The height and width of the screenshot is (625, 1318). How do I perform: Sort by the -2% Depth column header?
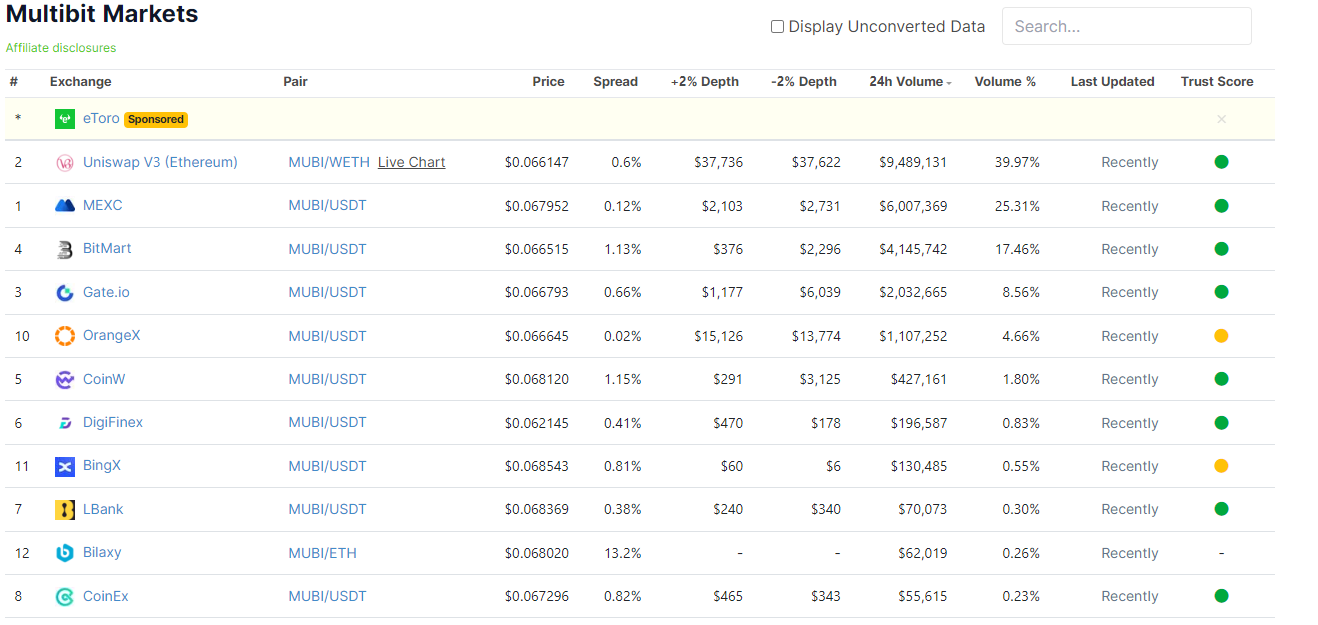click(x=804, y=82)
